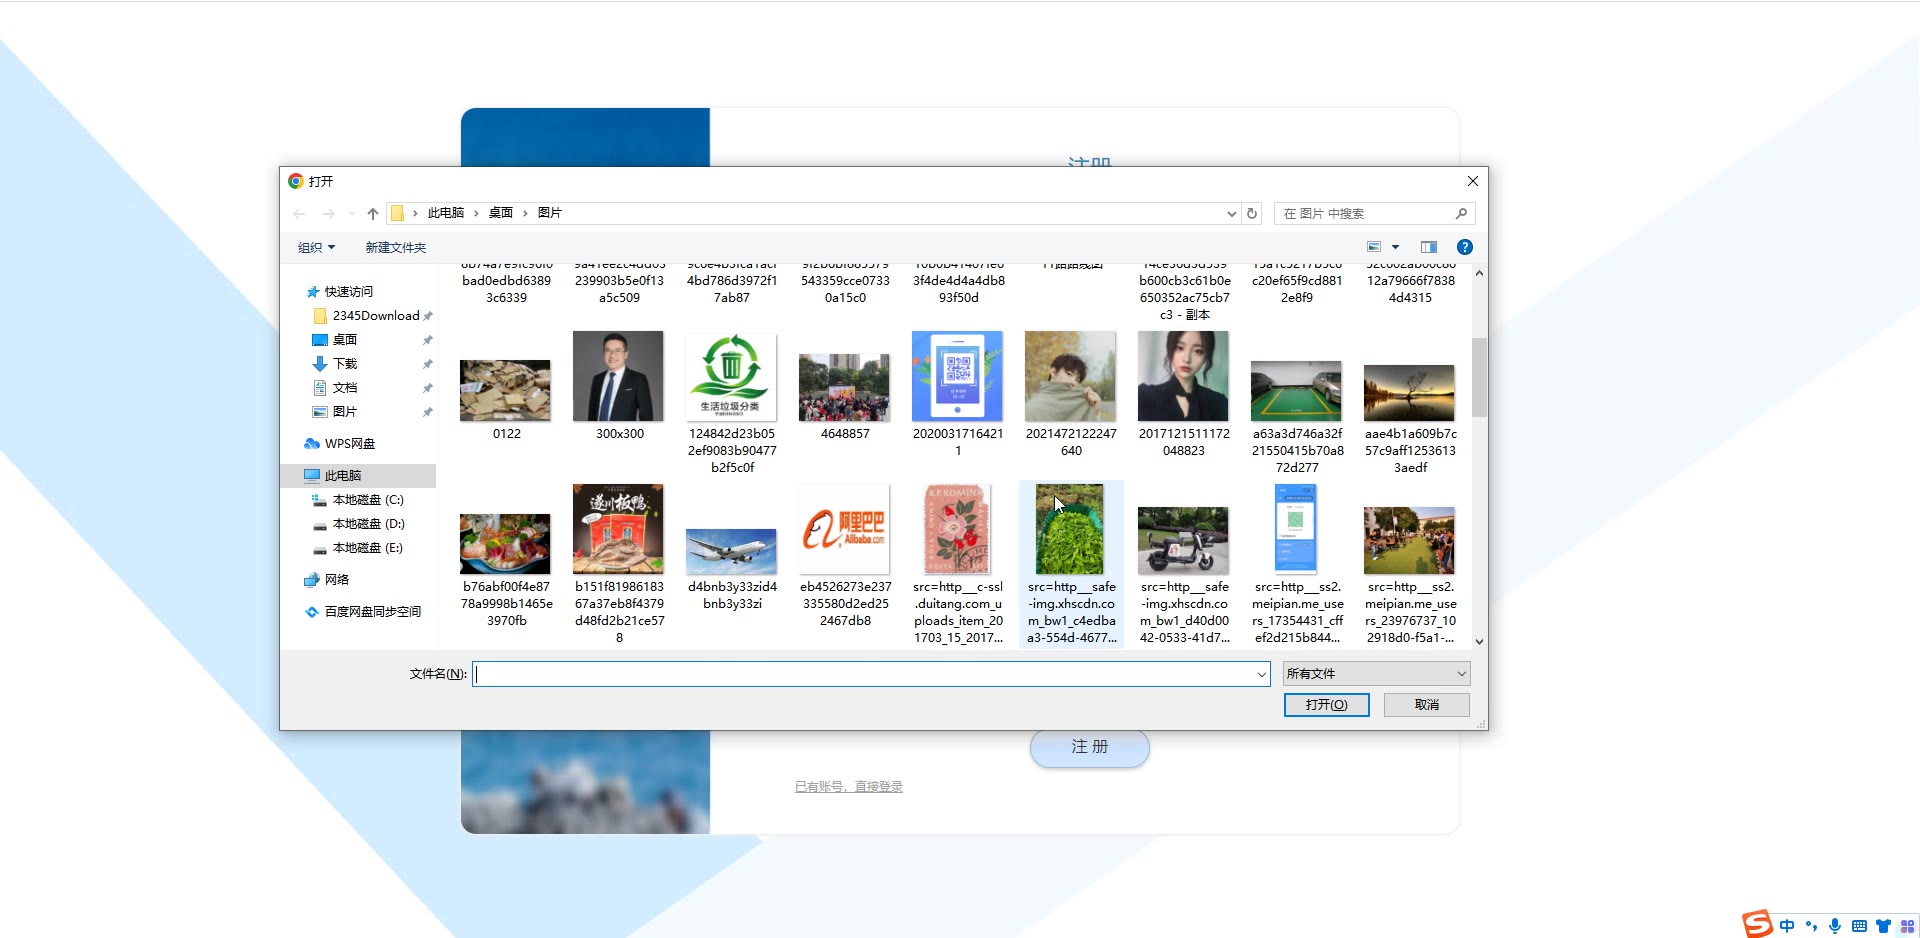Image resolution: width=1920 pixels, height=938 pixels.
Task: Click the up-one-level arrow in navigation bar
Action: [373, 213]
